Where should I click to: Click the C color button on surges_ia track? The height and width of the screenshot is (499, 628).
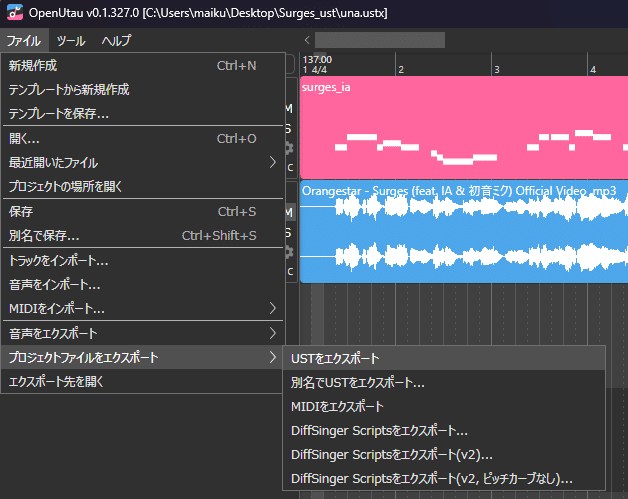(x=290, y=167)
